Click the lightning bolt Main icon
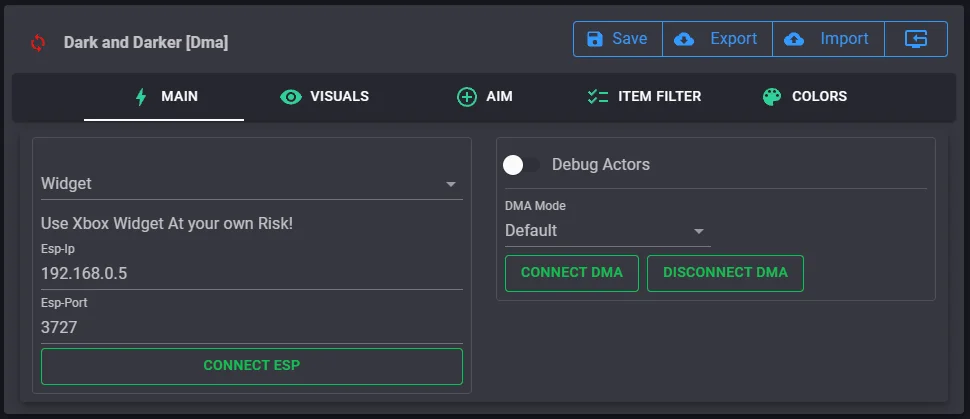 pos(141,97)
